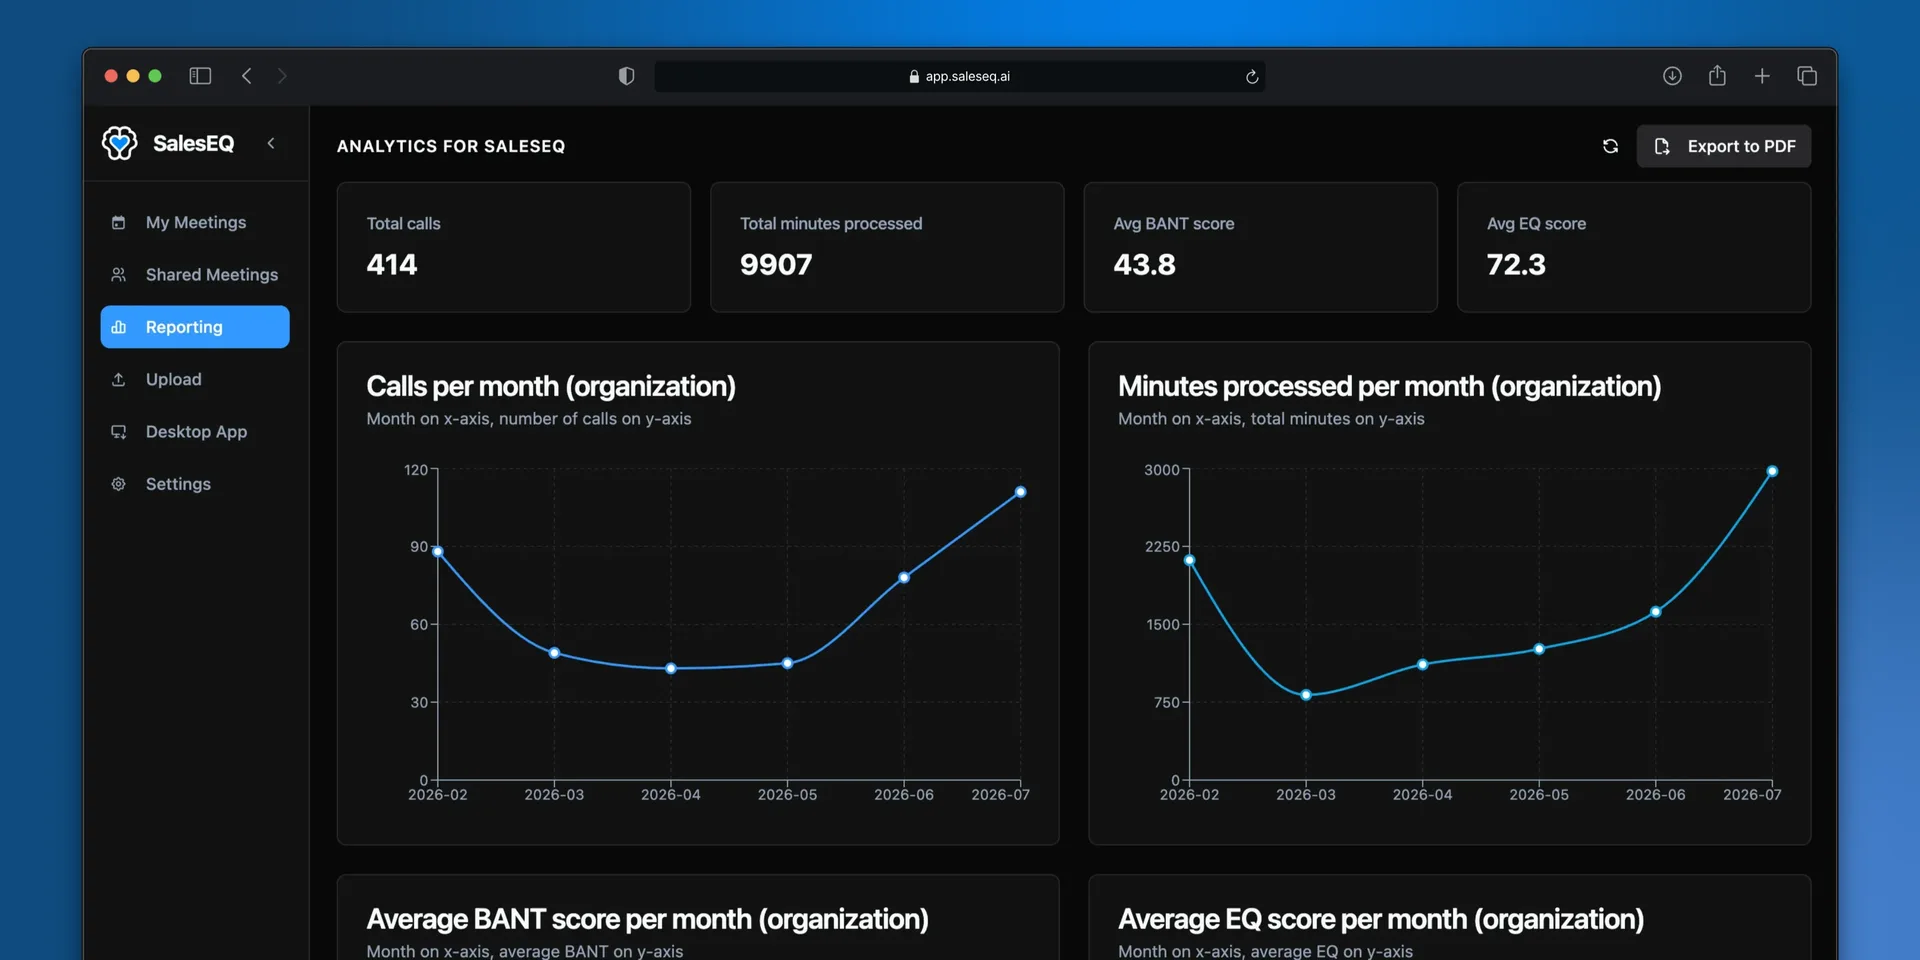Click the Minutes processed per month heading
Viewport: 1920px width, 960px height.
pyautogui.click(x=1389, y=387)
